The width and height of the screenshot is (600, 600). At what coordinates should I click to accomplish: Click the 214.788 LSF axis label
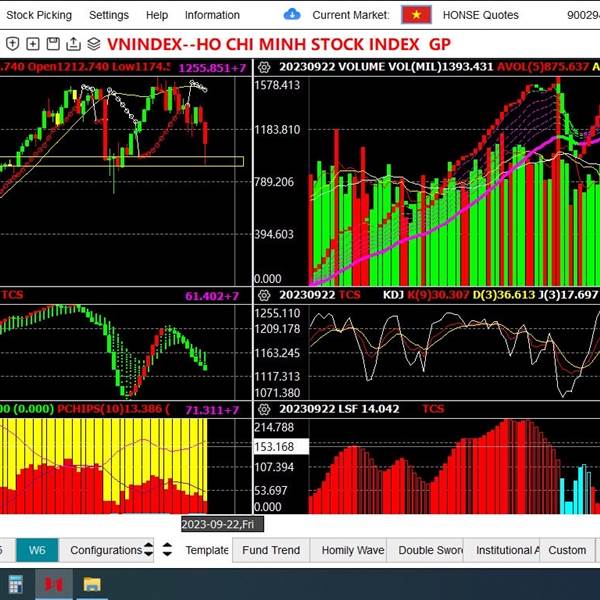point(274,427)
